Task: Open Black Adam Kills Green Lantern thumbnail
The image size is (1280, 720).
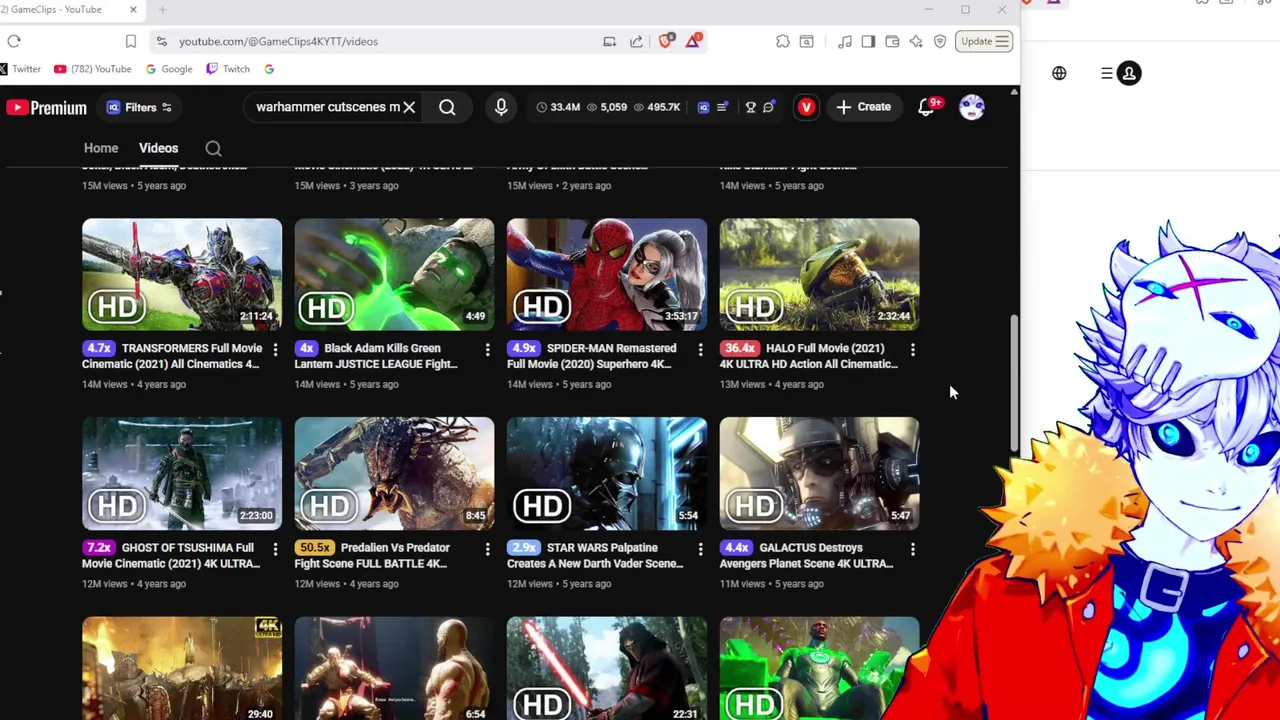Action: pyautogui.click(x=394, y=274)
